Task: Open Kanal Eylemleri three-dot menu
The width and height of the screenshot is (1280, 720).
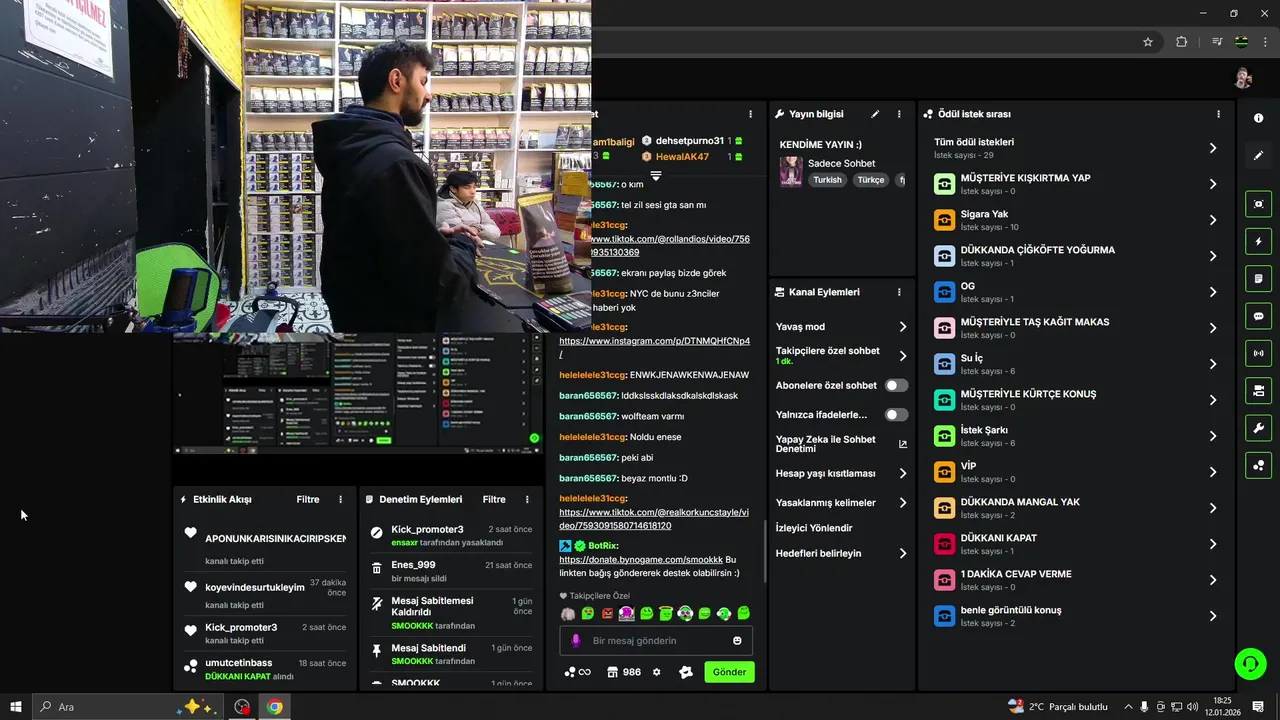Action: click(x=899, y=292)
